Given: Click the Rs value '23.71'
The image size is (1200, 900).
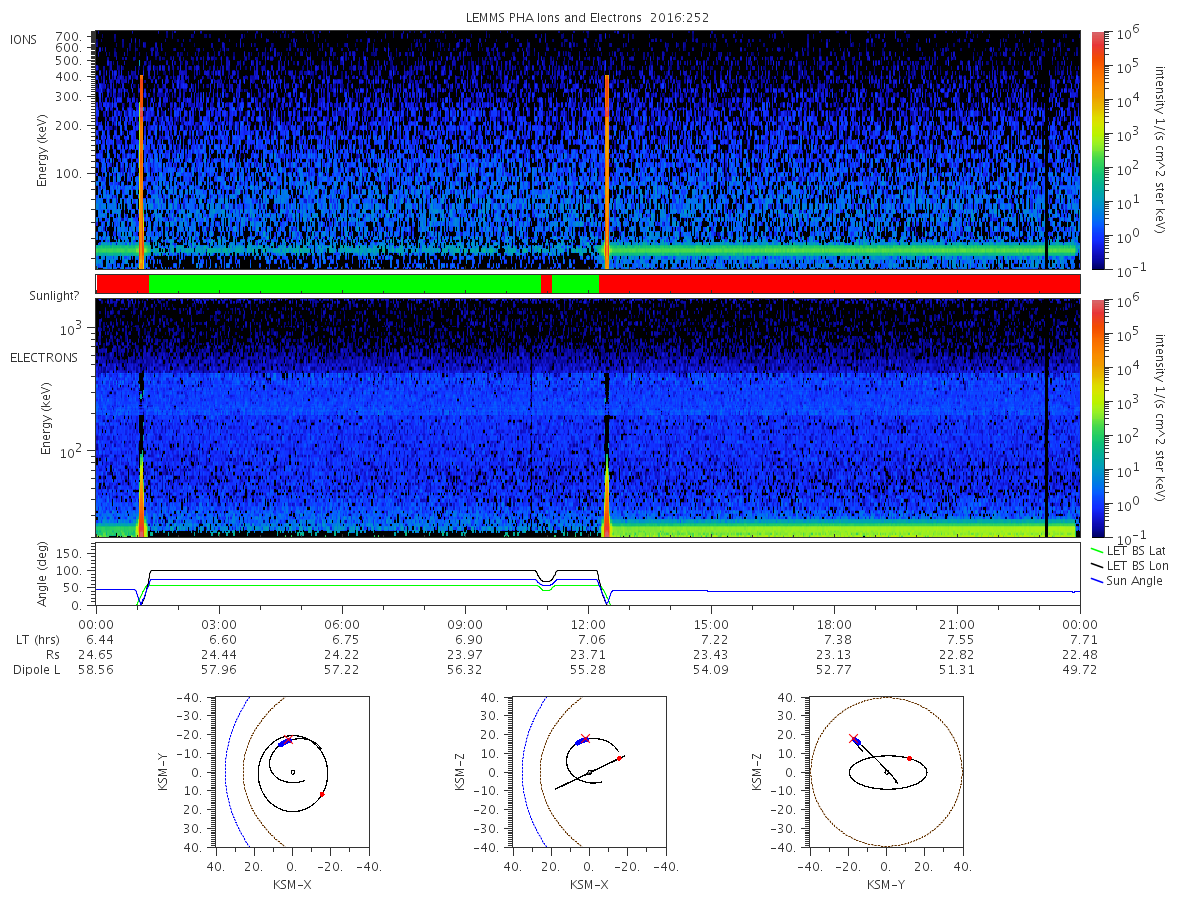Looking at the screenshot, I should coord(588,654).
